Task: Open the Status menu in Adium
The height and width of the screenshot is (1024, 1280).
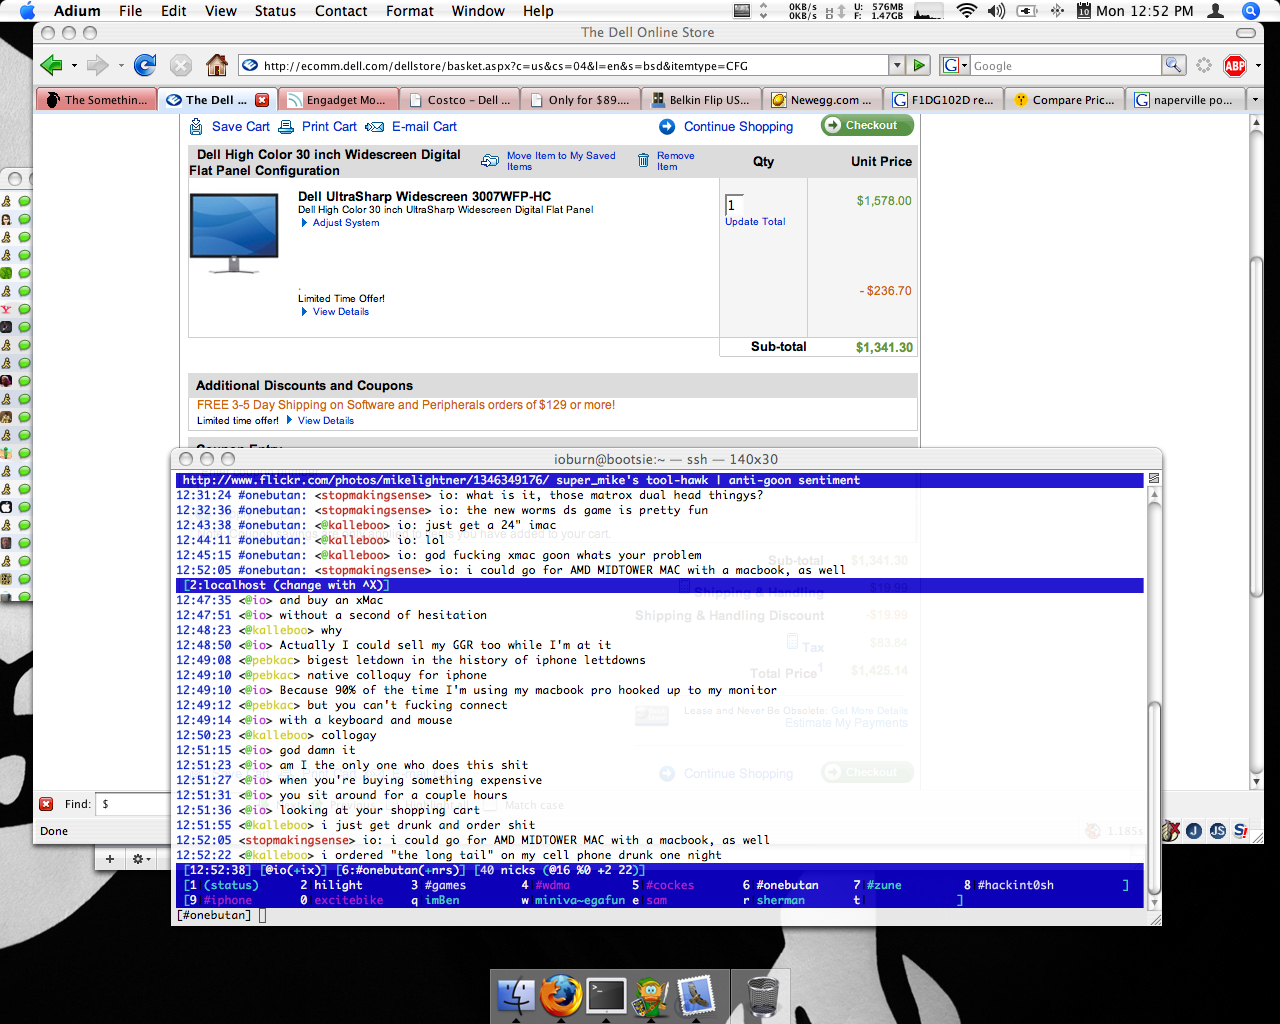Action: coord(275,11)
